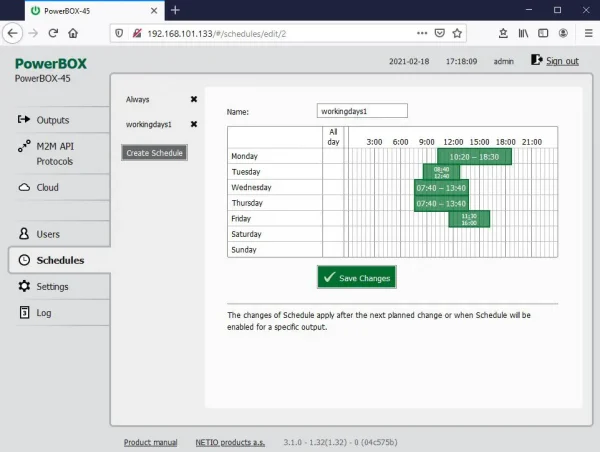The width and height of the screenshot is (600, 452).
Task: Bookmark this page with star
Action: pyautogui.click(x=457, y=33)
